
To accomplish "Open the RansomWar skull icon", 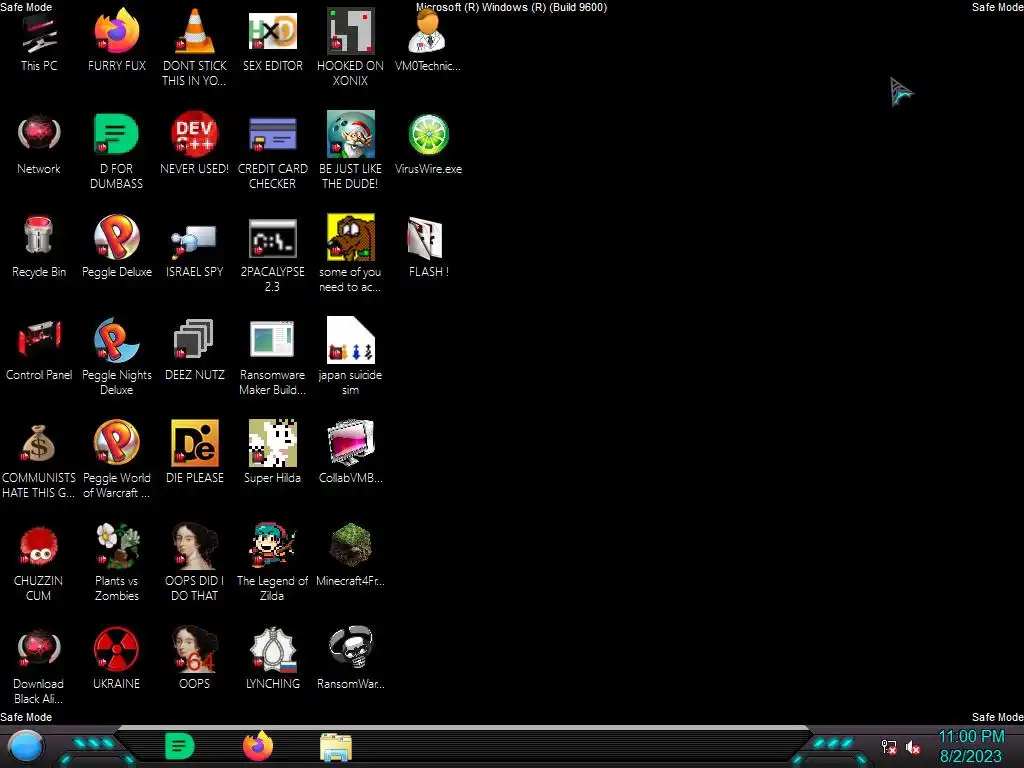I will tap(351, 647).
